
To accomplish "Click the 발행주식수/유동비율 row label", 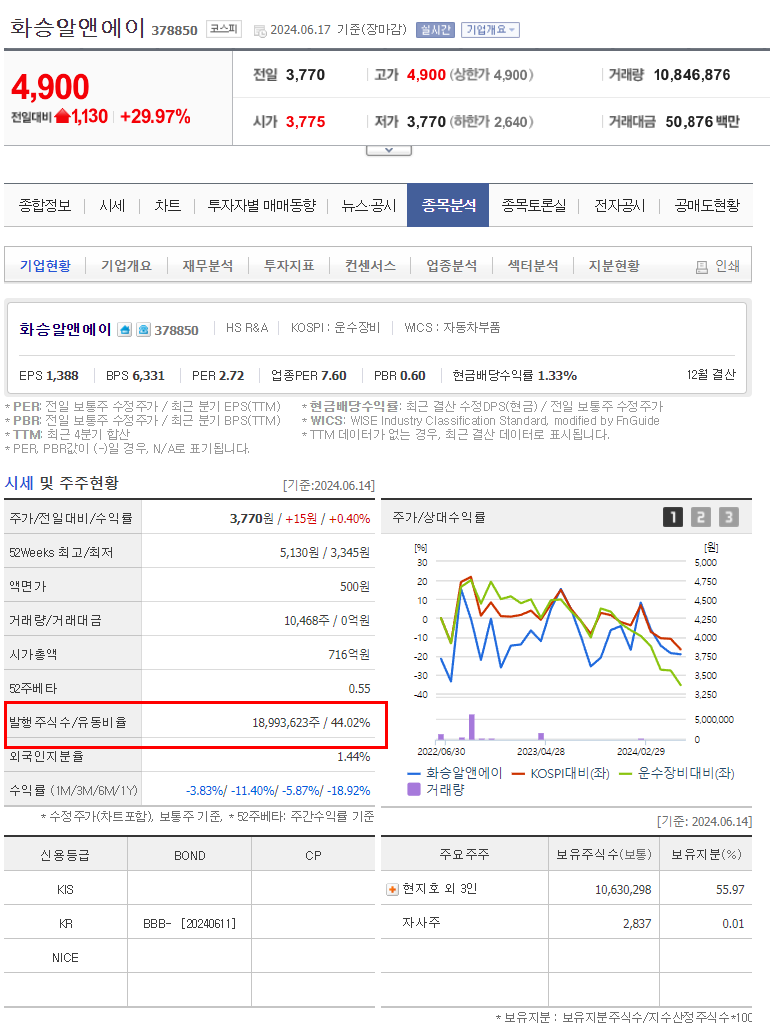I will [68, 723].
